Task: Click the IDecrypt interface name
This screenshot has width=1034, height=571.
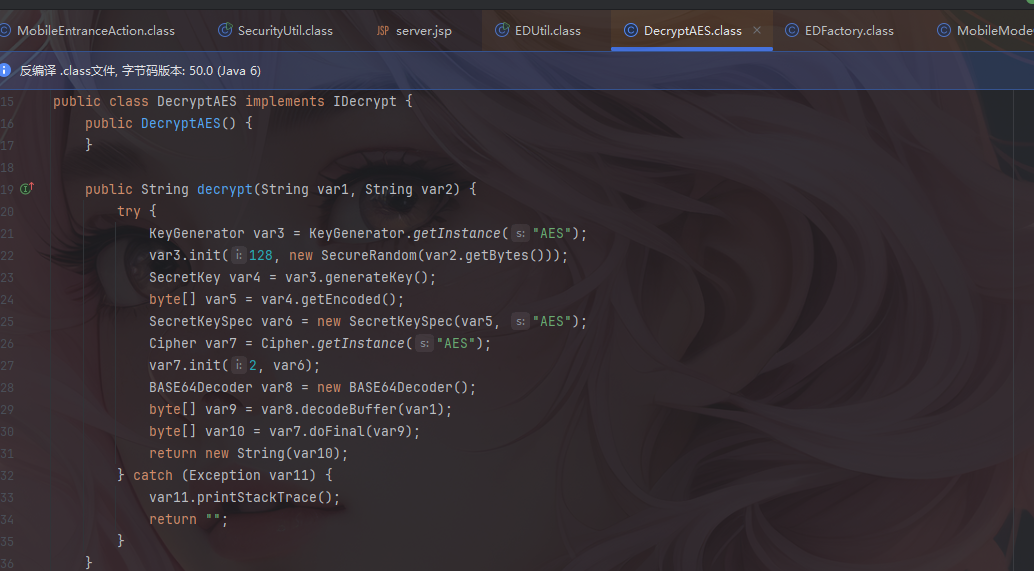Action: tap(365, 101)
